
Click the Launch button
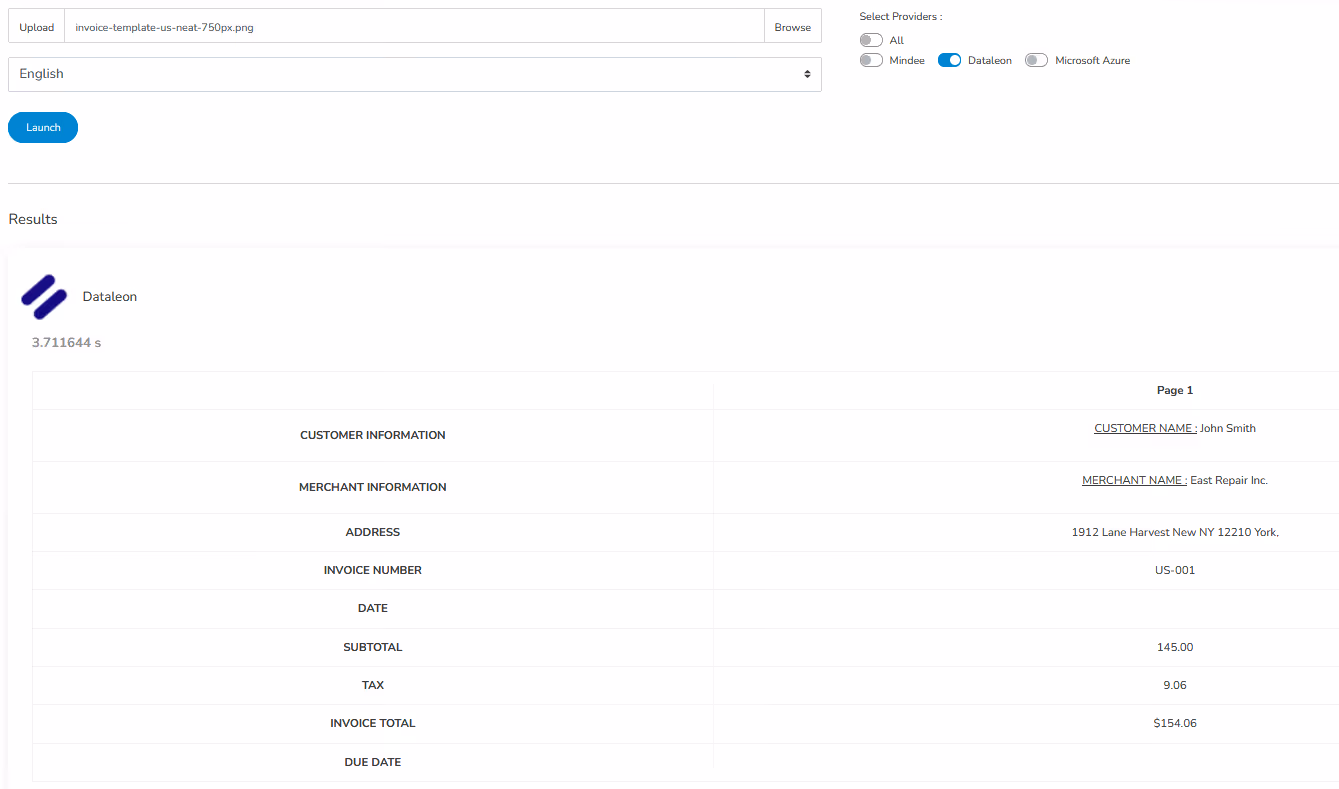43,127
